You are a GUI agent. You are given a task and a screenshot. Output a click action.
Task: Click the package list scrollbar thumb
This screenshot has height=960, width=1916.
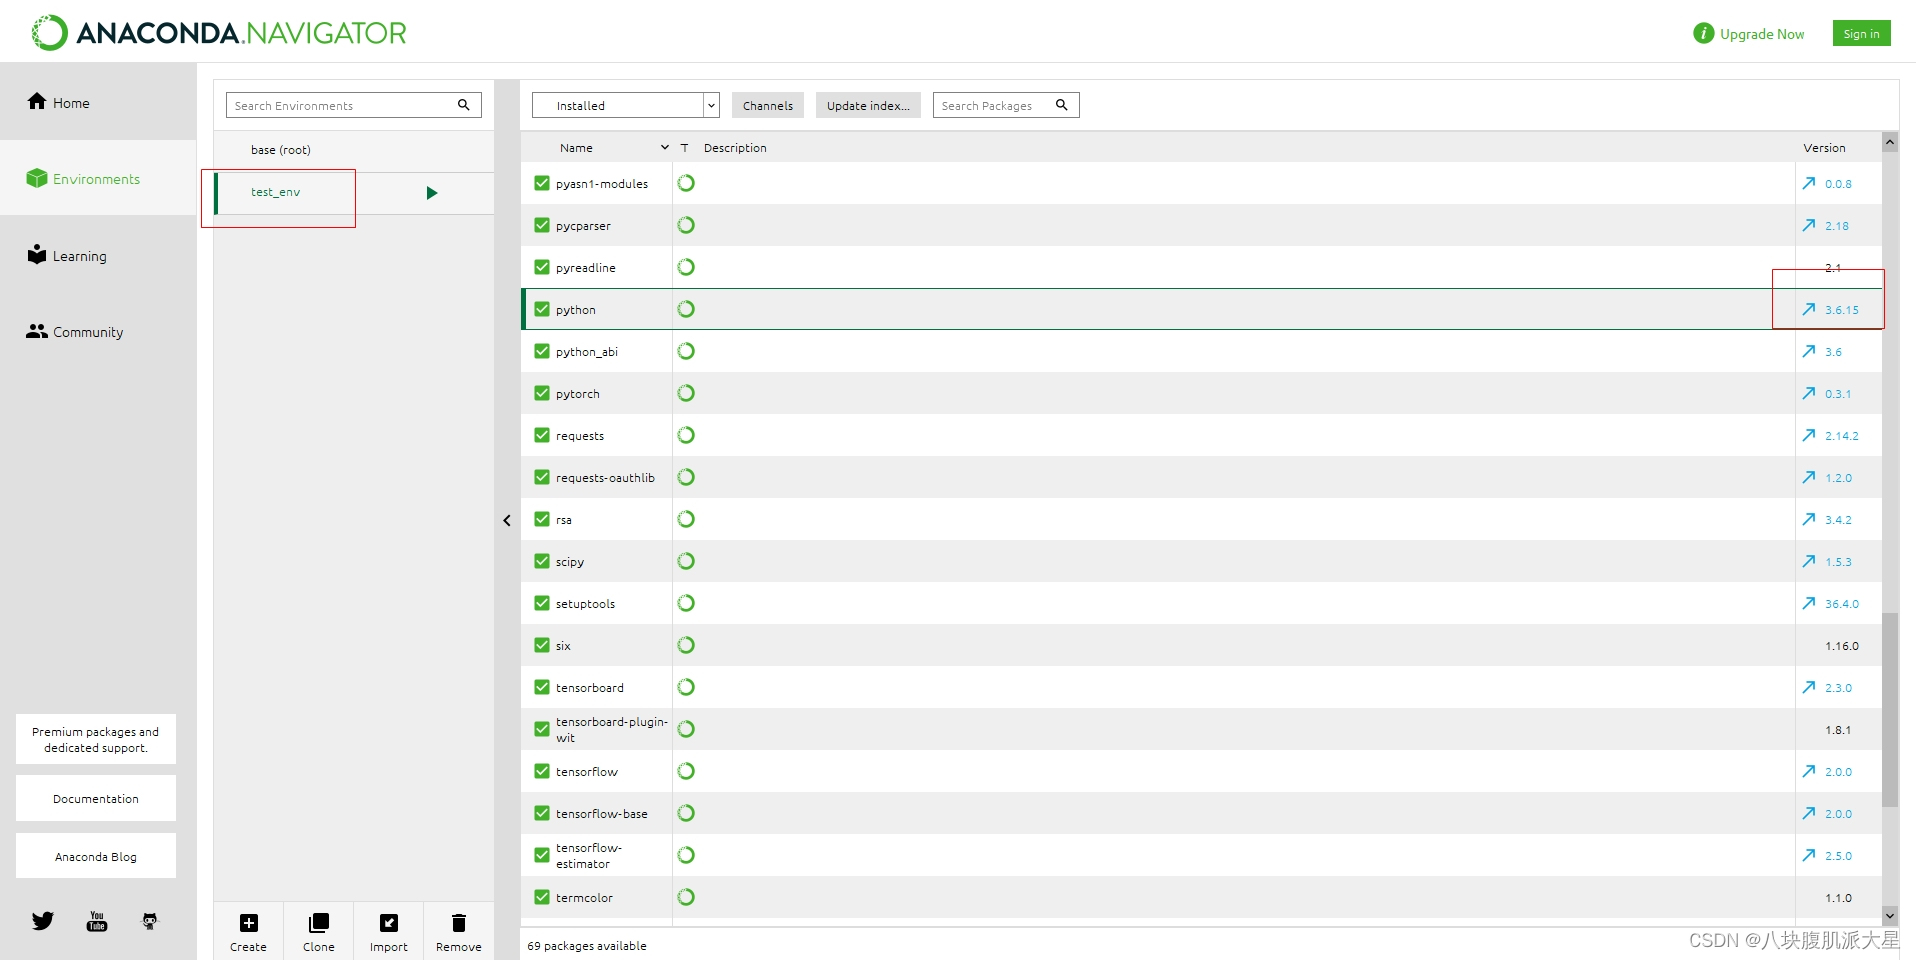(1890, 709)
